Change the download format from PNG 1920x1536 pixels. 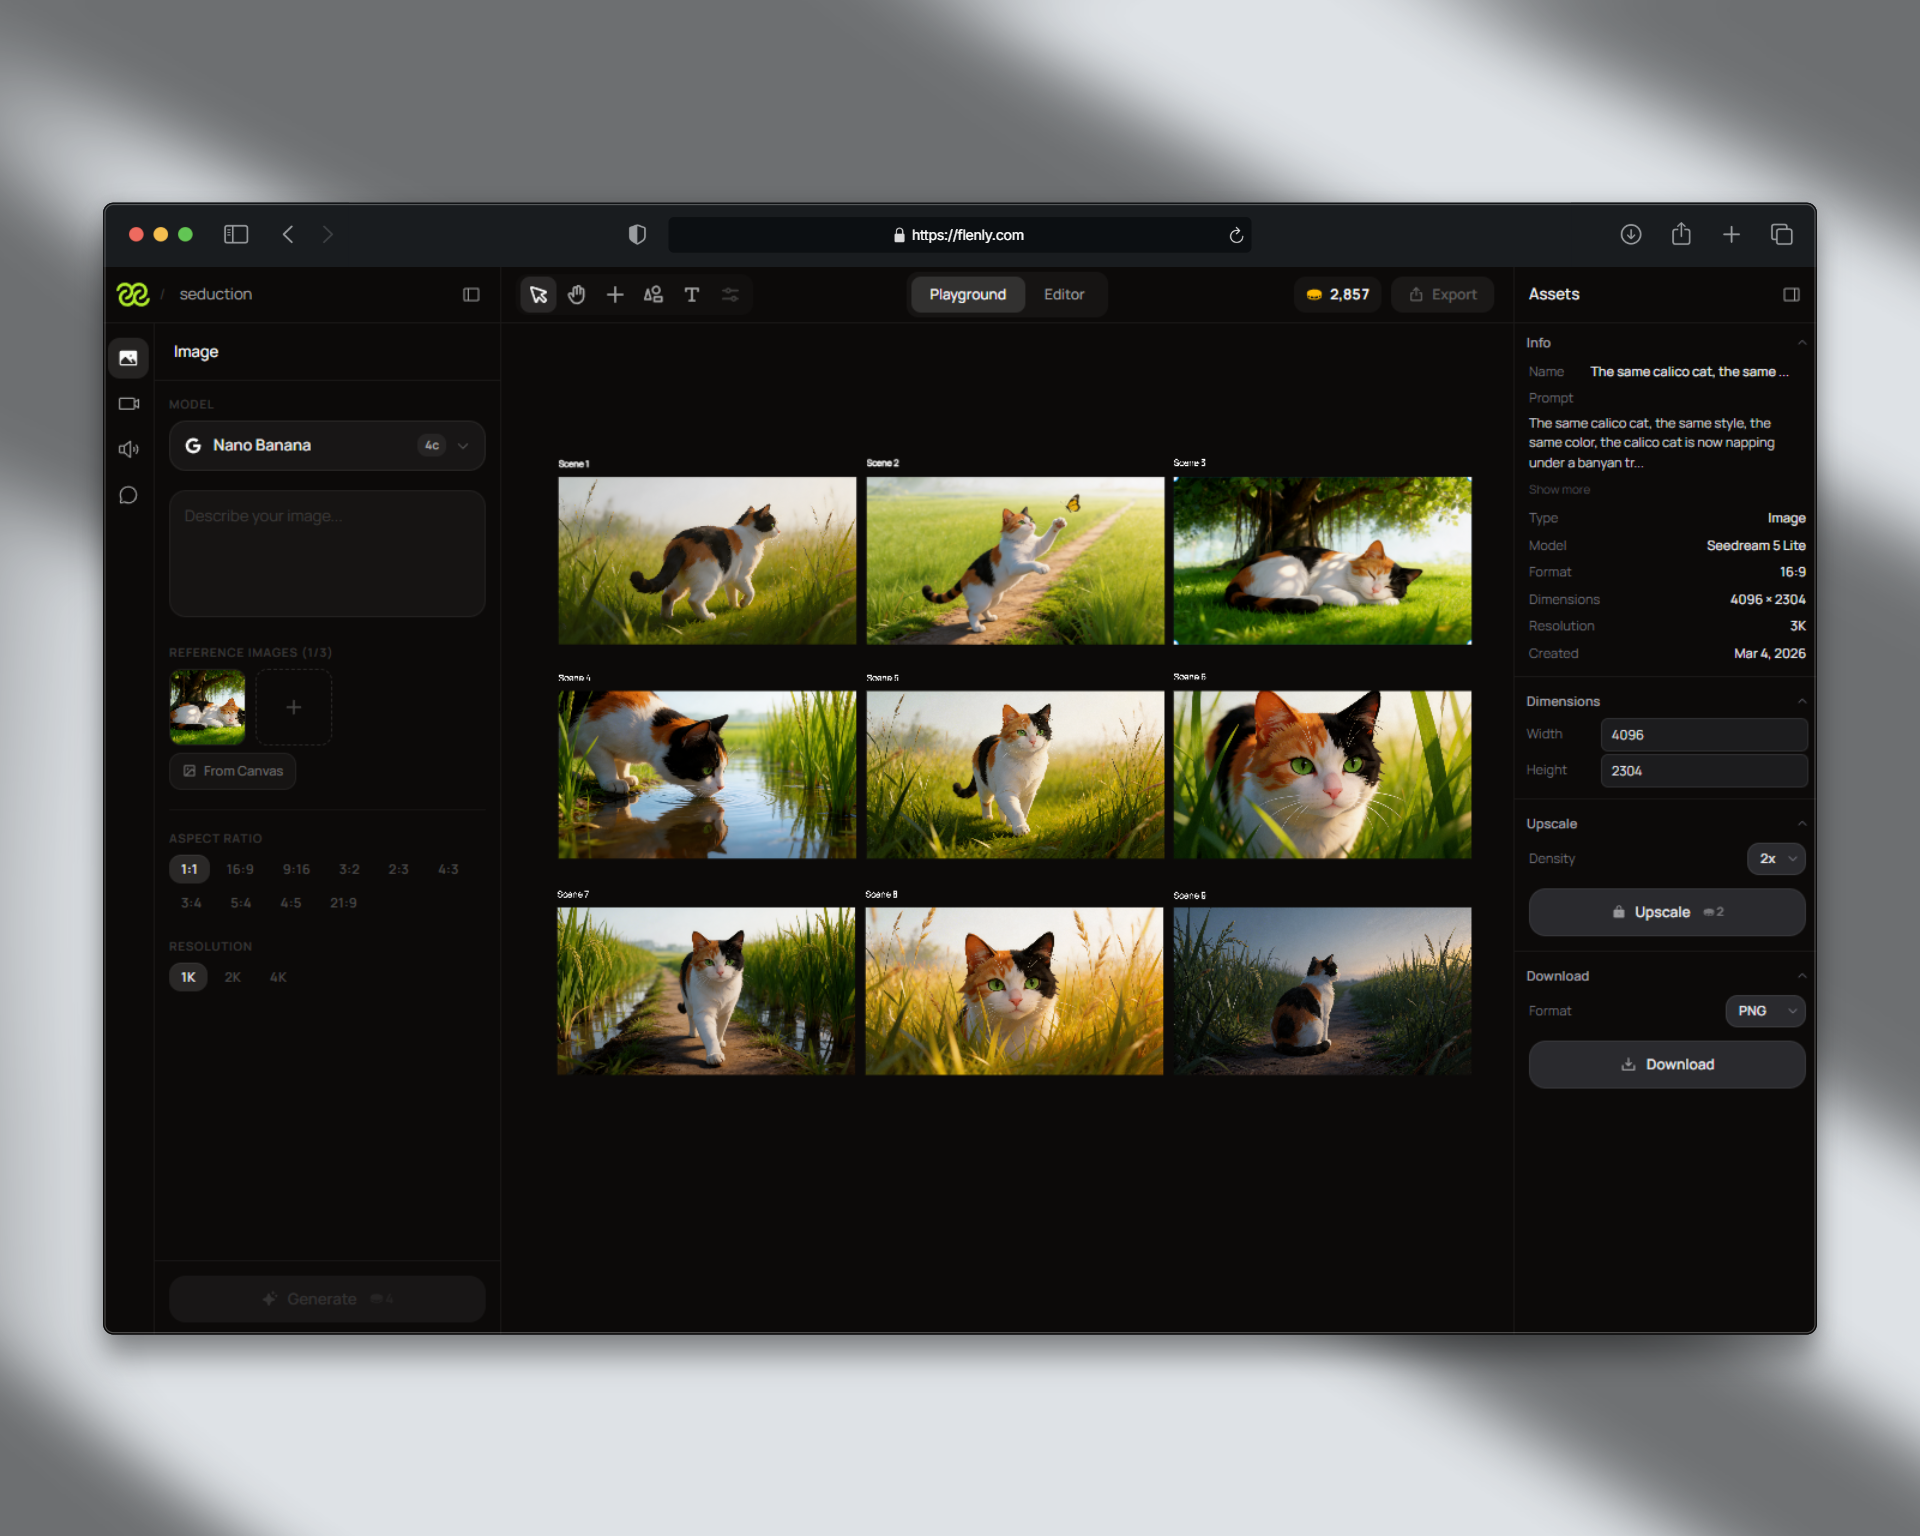click(x=1764, y=1011)
